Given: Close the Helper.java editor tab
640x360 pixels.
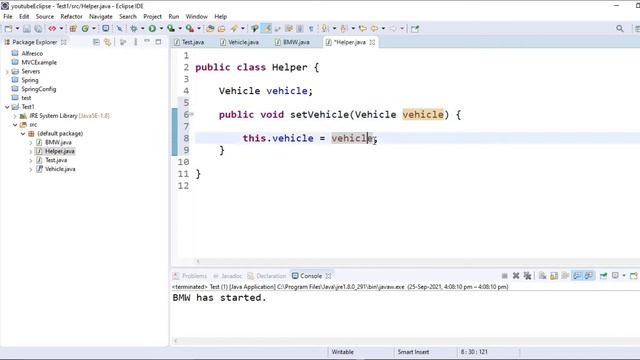Looking at the screenshot, I should (372, 42).
